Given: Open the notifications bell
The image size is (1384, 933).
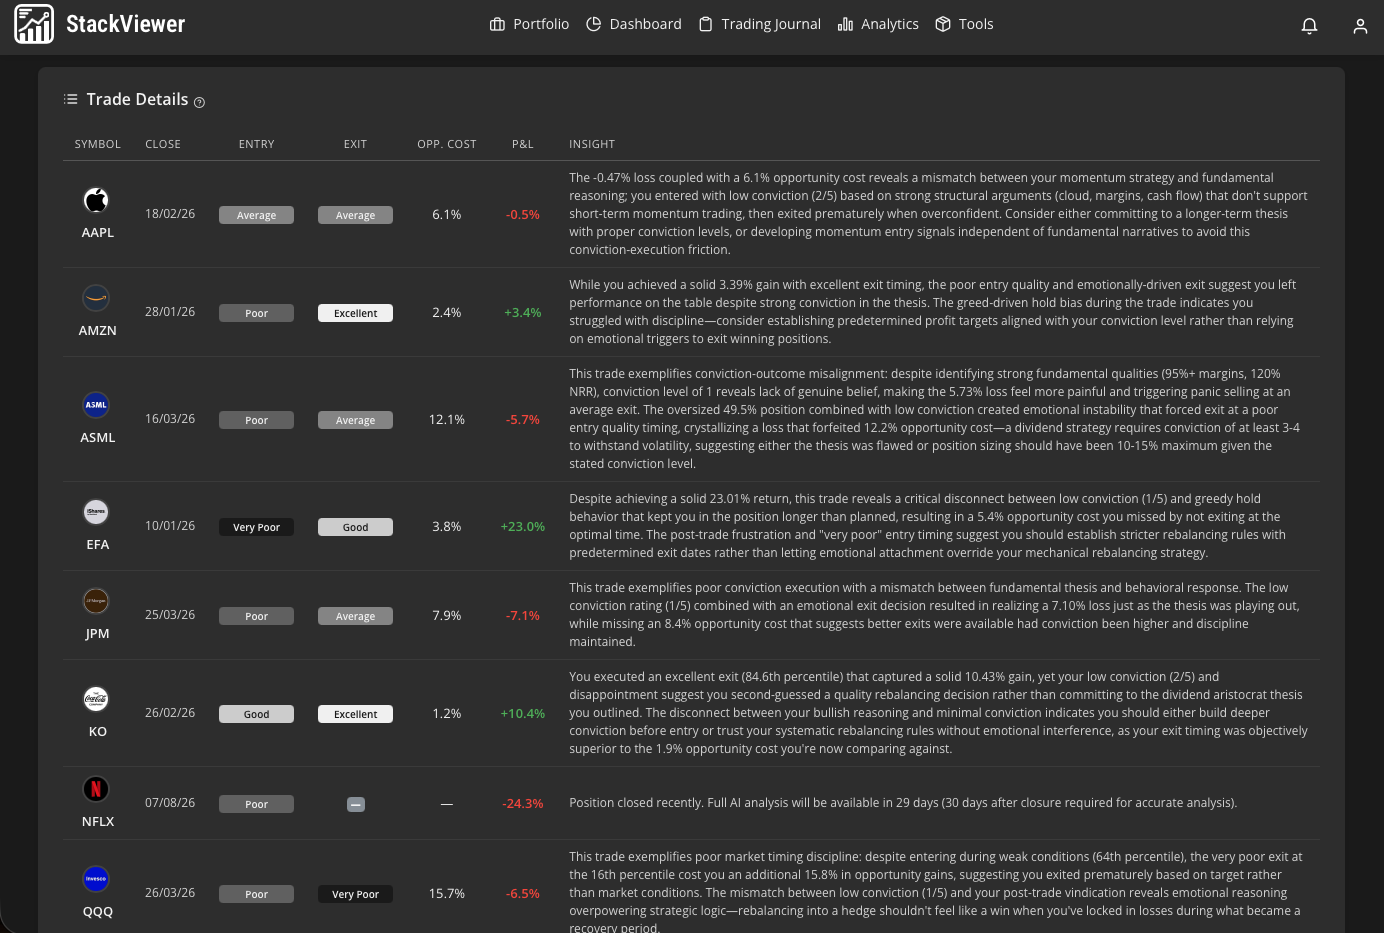Looking at the screenshot, I should pyautogui.click(x=1309, y=26).
